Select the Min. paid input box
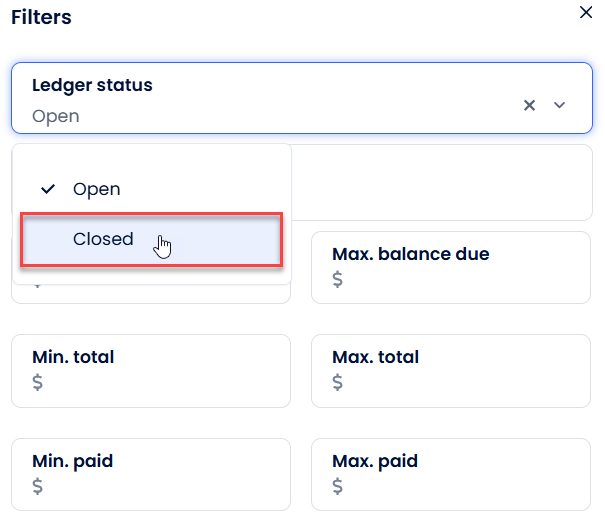The image size is (605, 513). point(150,474)
